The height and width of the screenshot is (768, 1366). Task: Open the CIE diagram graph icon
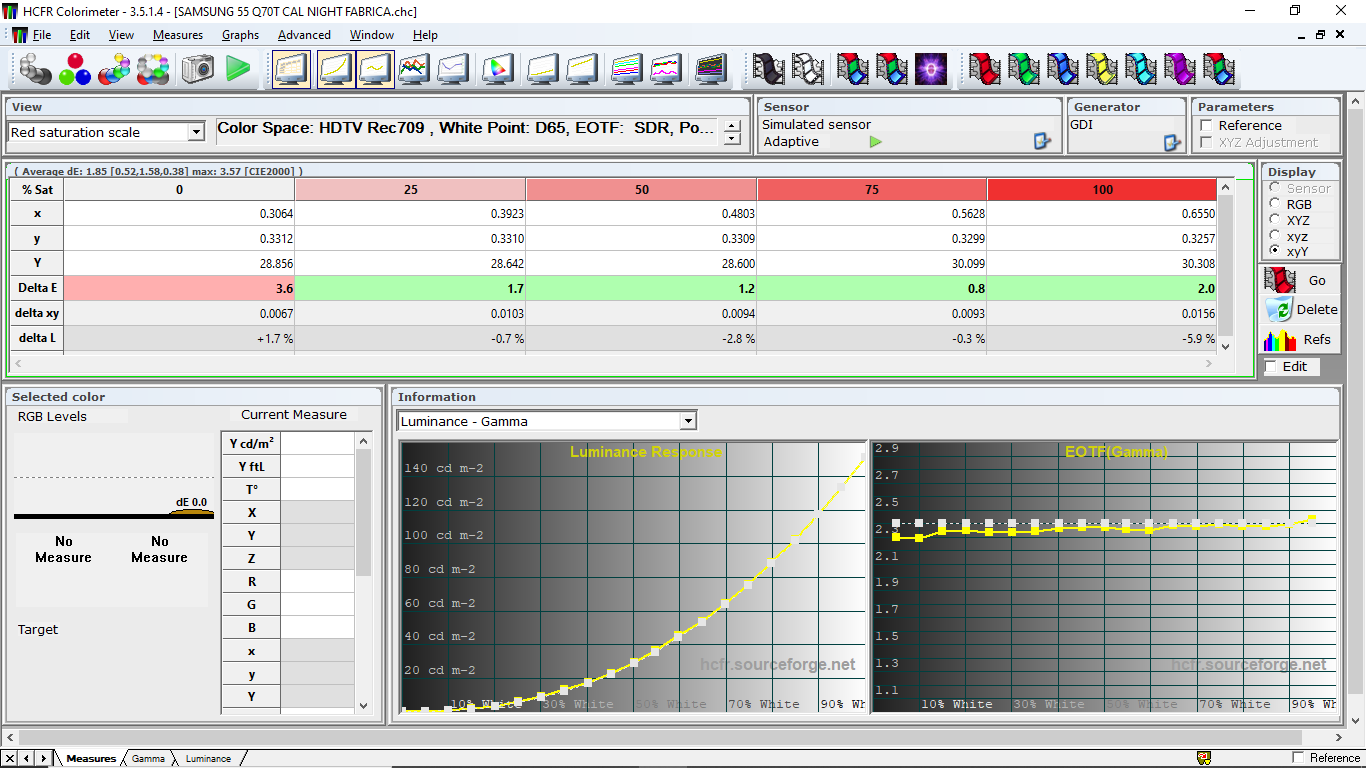pyautogui.click(x=497, y=69)
